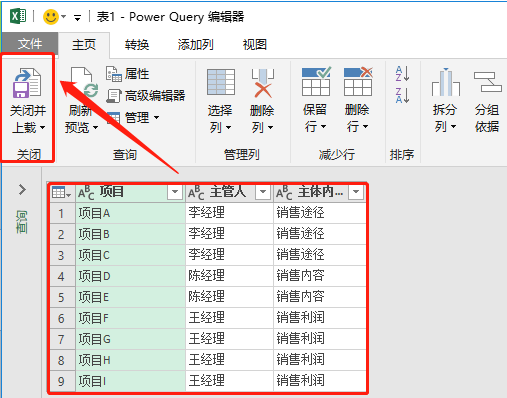Click the Remove Rows icon (删除行)

(x=358, y=81)
